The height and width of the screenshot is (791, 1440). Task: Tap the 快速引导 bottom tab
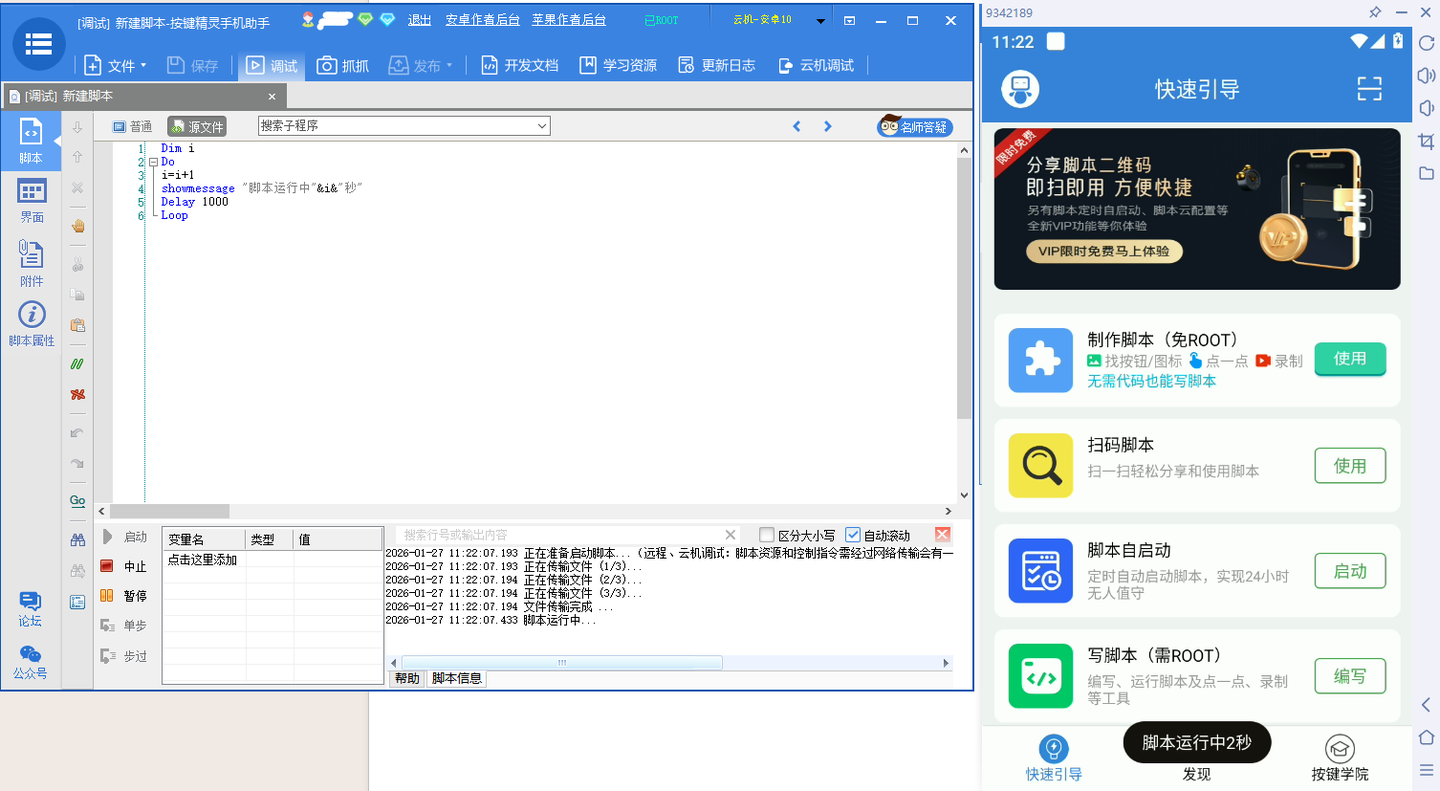[x=1054, y=759]
